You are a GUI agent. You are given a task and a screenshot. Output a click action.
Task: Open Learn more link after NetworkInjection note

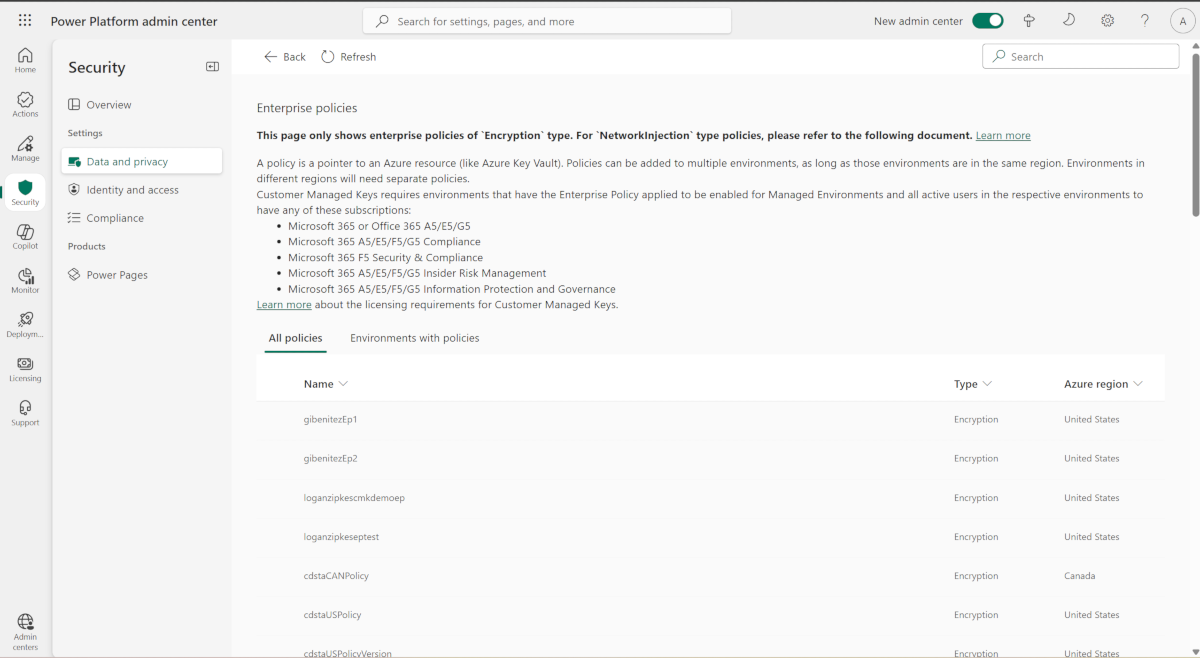pyautogui.click(x=1003, y=136)
